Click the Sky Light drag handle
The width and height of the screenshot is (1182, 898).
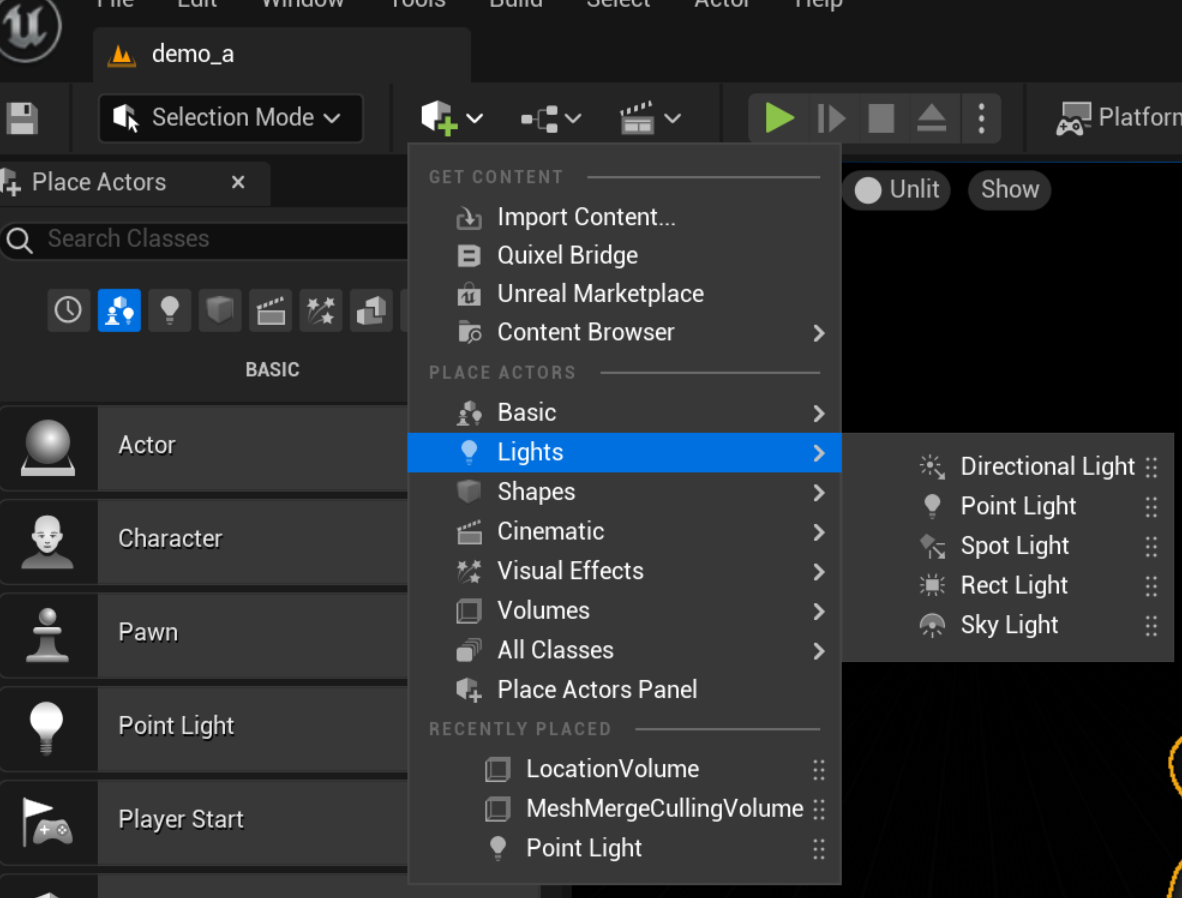[x=1151, y=626]
